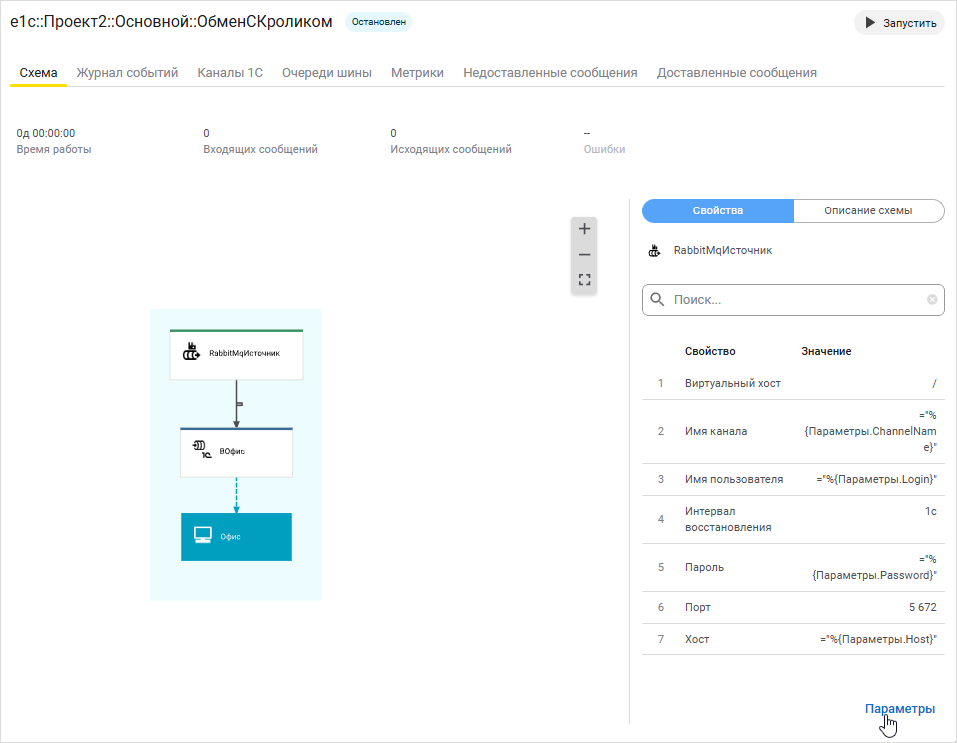The width and height of the screenshot is (957, 743).
Task: Click the zoom out icon on the diagram
Action: tap(584, 254)
